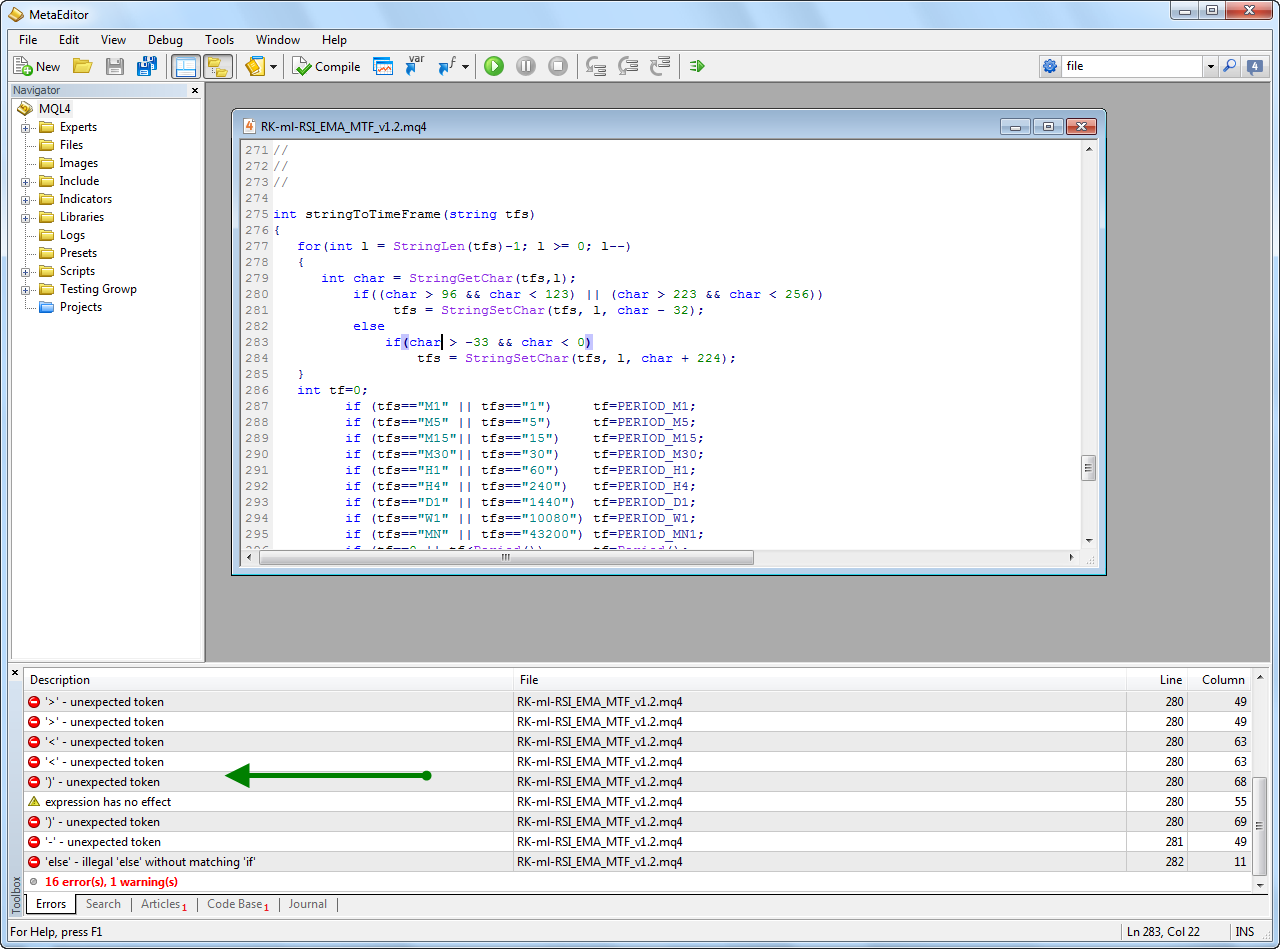Switch to the Search tab in Toolbox
The image size is (1280, 949).
103,904
